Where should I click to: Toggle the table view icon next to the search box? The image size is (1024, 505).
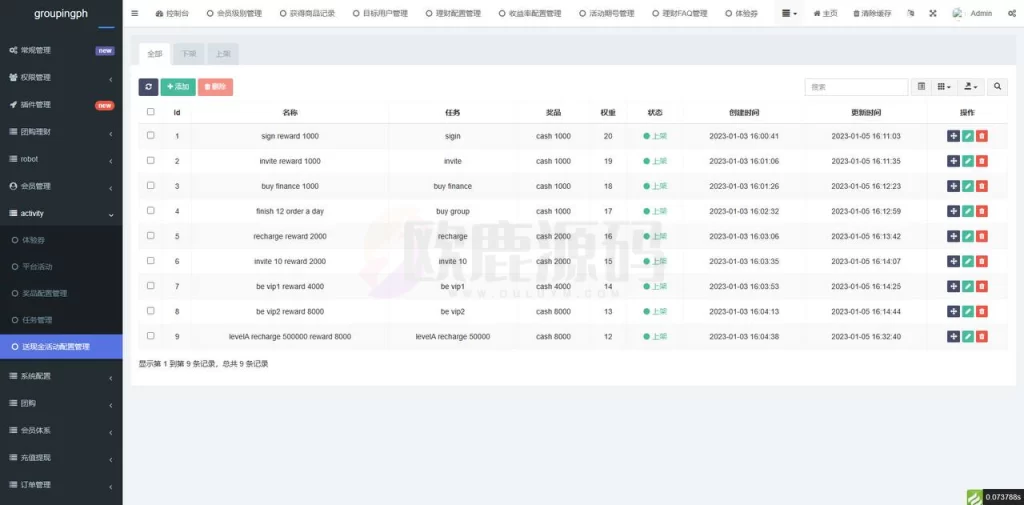pyautogui.click(x=921, y=87)
